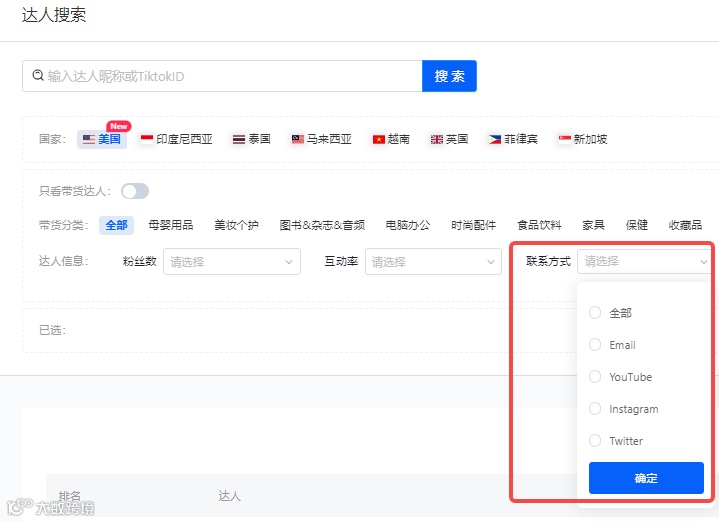The width and height of the screenshot is (719, 522).
Task: Click the UK flag icon
Action: coord(437,139)
